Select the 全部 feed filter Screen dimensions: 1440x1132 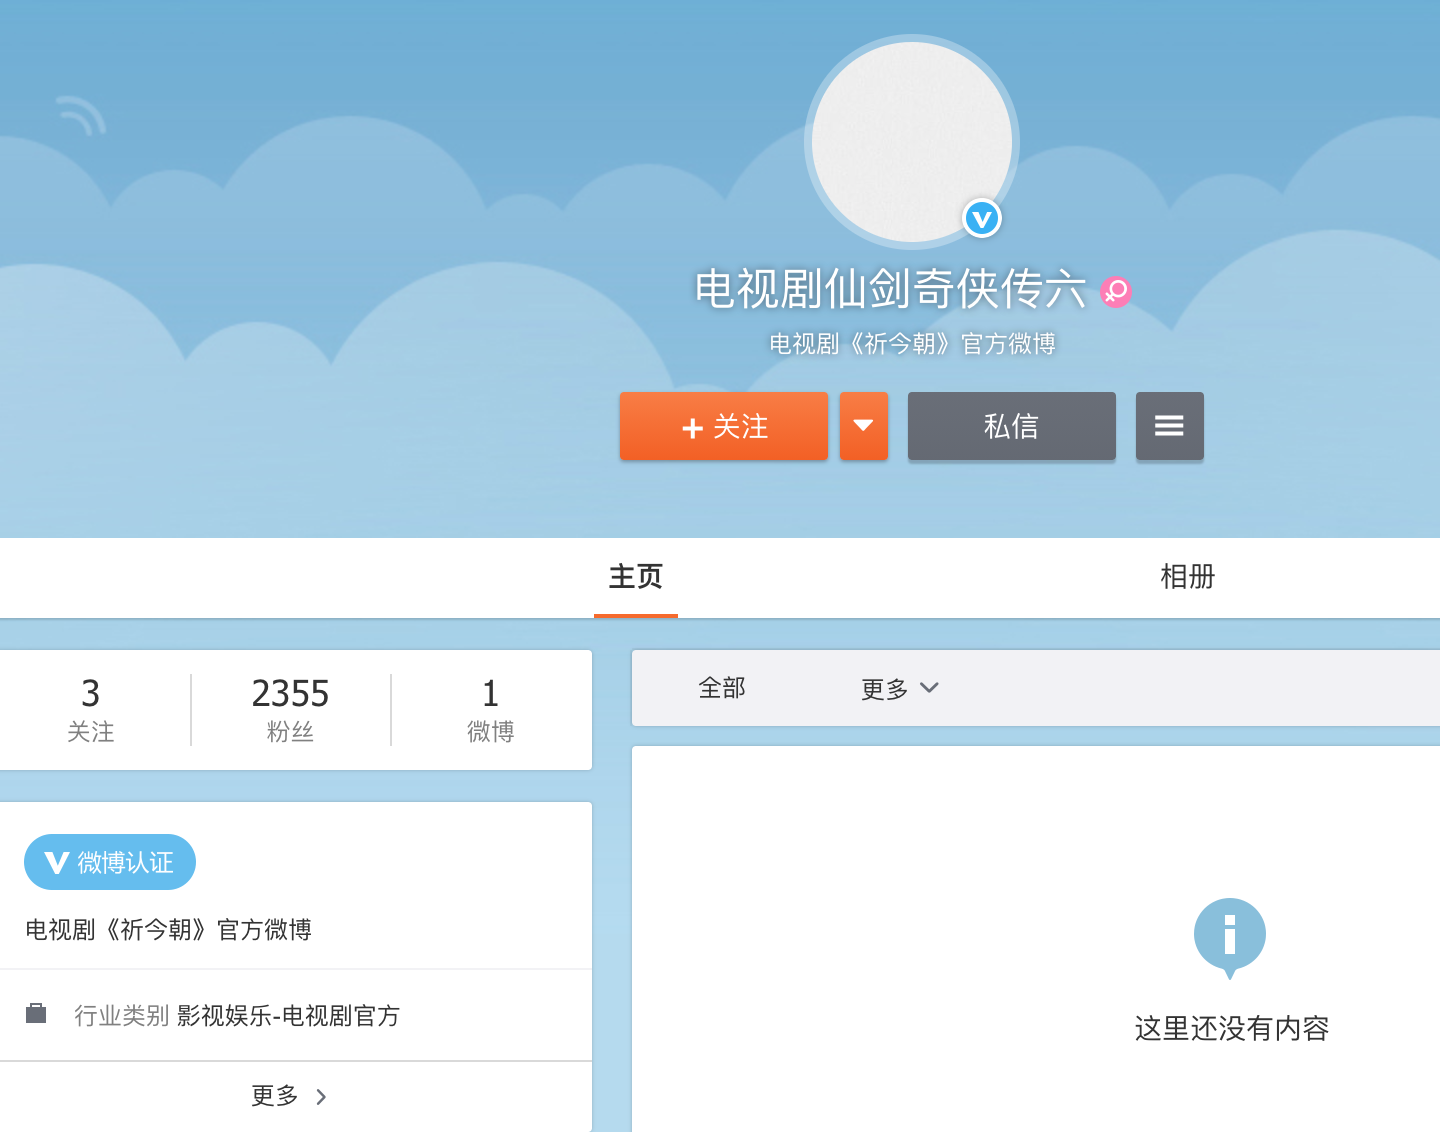pyautogui.click(x=722, y=688)
